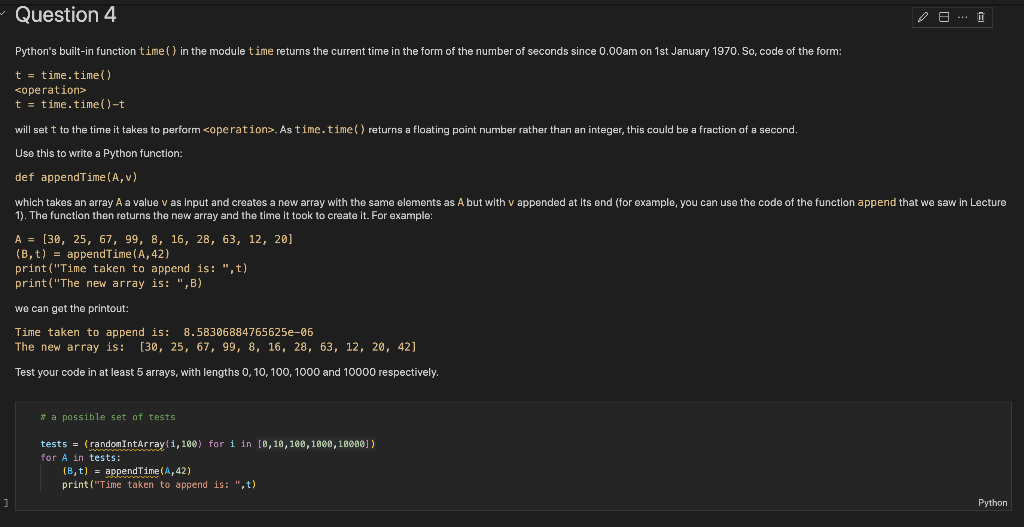Place cursor in the code cell comment line
This screenshot has width=1024, height=527.
point(108,417)
